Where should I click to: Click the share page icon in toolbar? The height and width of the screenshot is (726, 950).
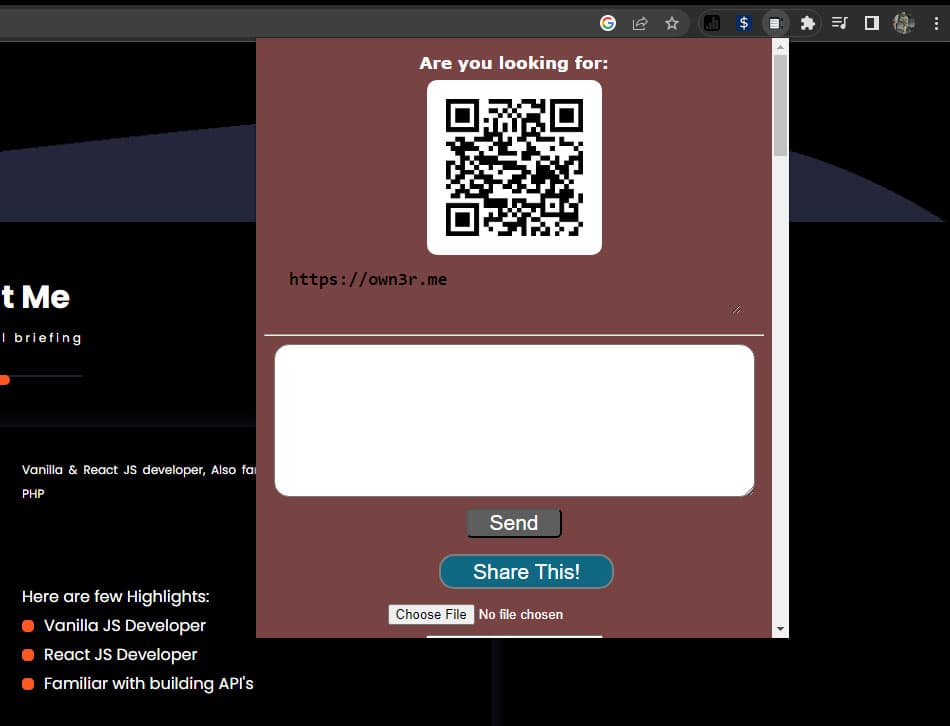pos(640,22)
